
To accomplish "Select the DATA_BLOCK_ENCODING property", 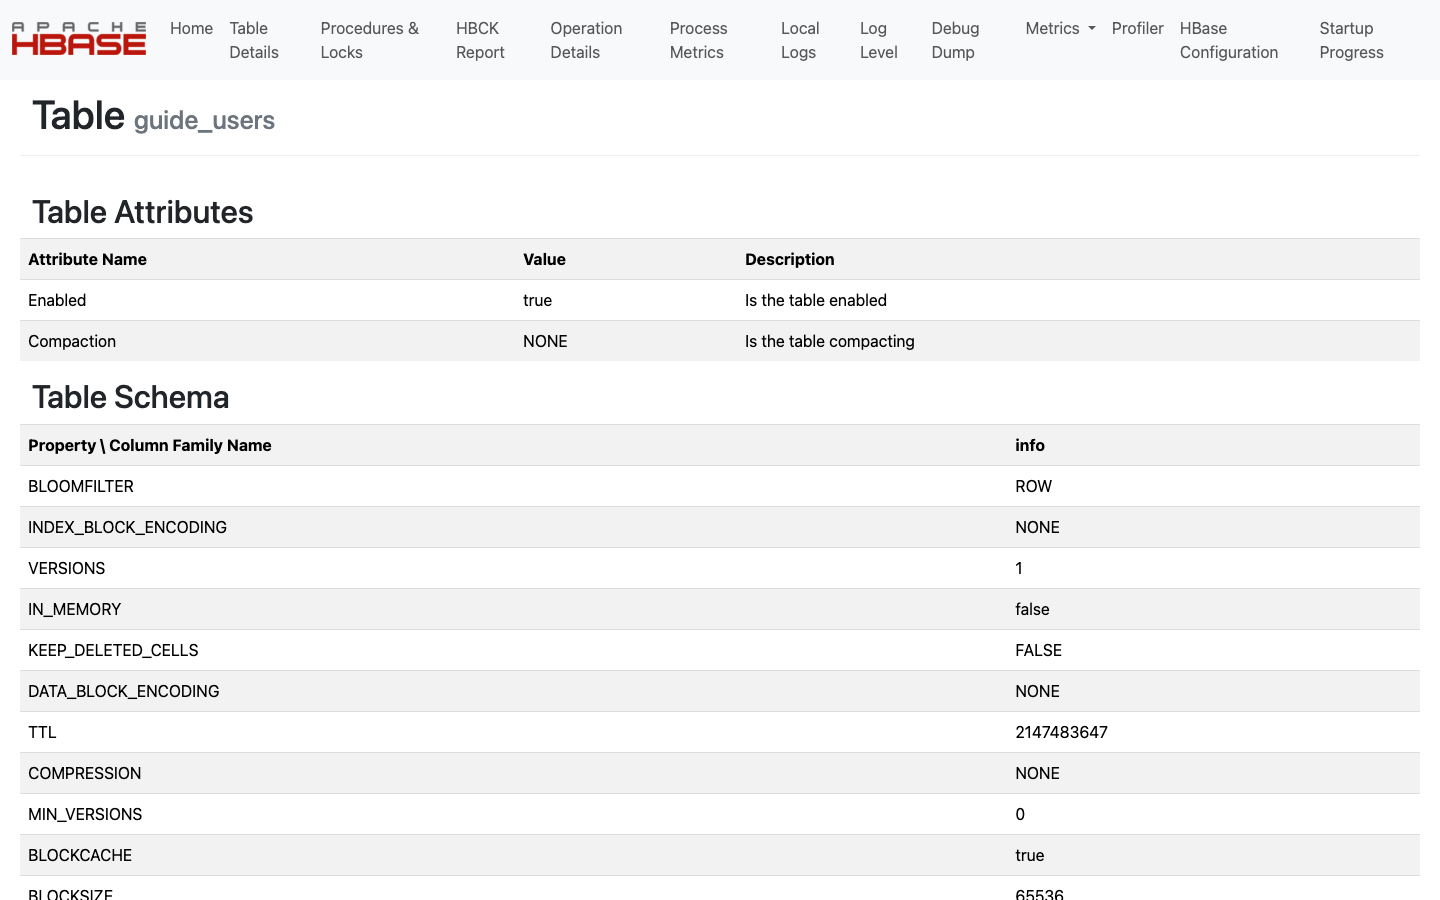I will point(123,691).
